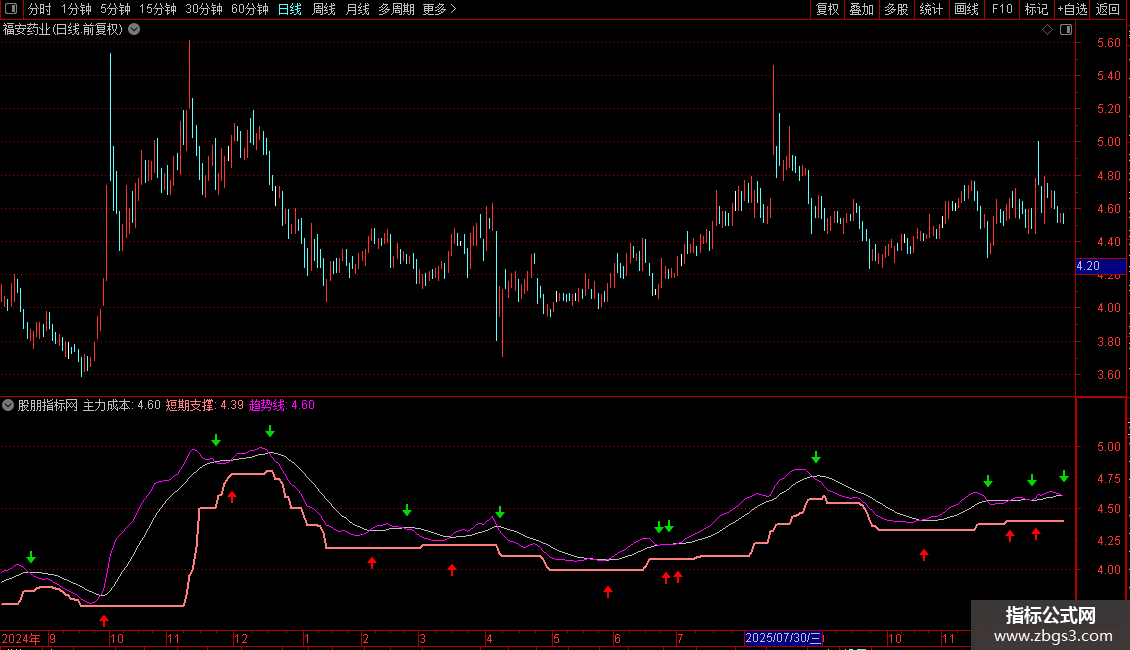Activate the 画线 drawing tools

[966, 9]
